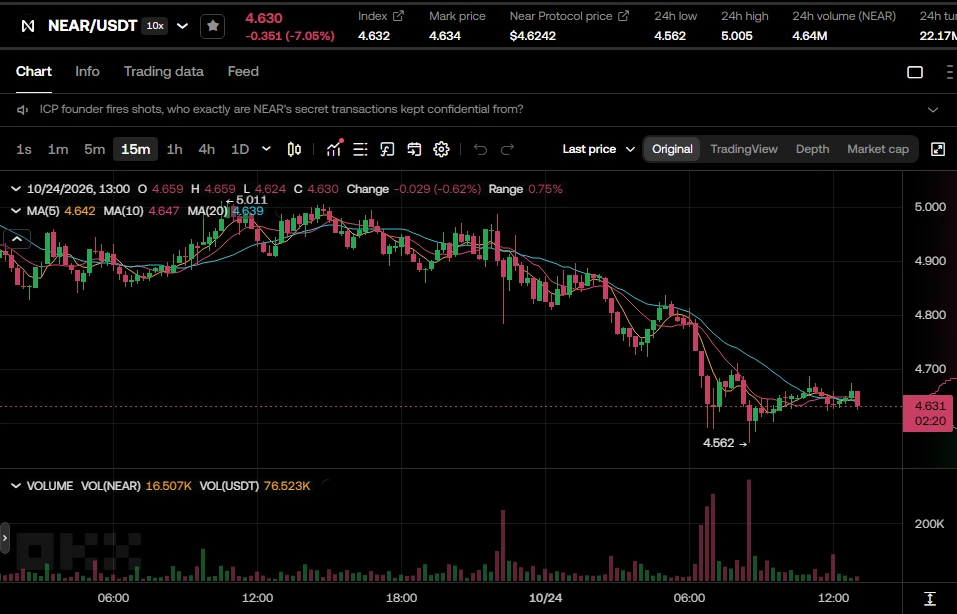Click the toolbar icon right of the list lines icon
The width and height of the screenshot is (957, 614).
[387, 149]
